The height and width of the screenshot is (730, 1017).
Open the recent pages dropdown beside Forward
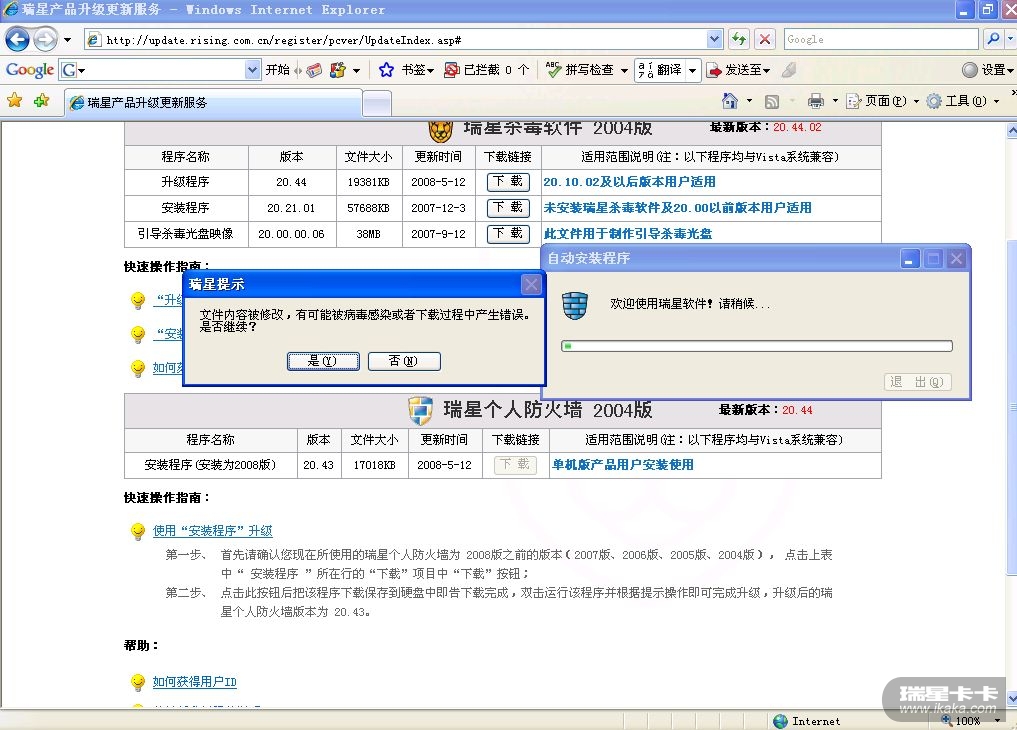tap(67, 40)
